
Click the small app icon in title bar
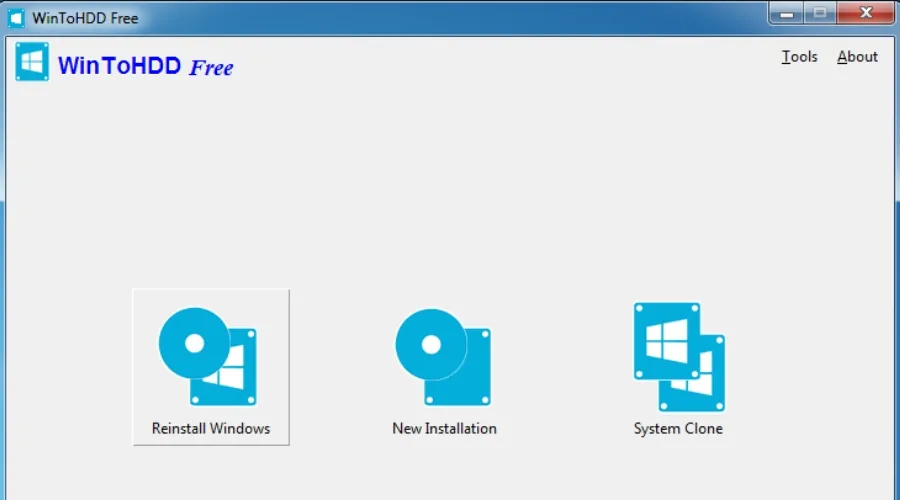coord(16,18)
